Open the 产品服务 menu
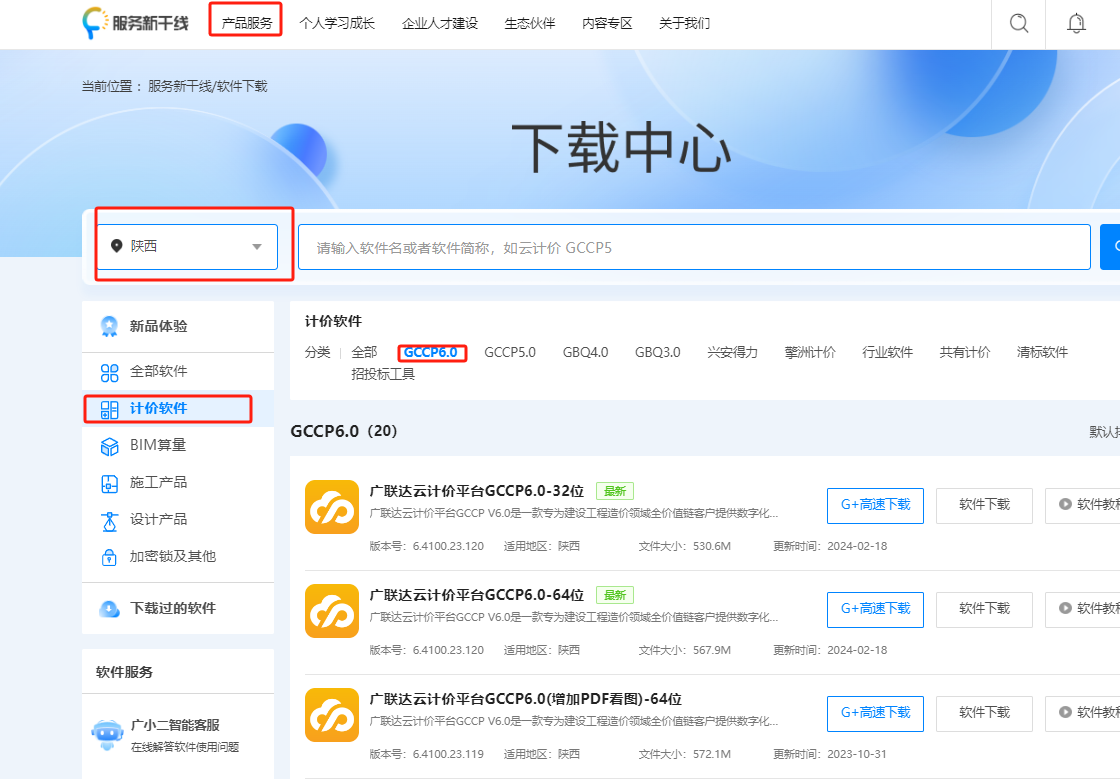This screenshot has height=779, width=1120. tap(246, 23)
